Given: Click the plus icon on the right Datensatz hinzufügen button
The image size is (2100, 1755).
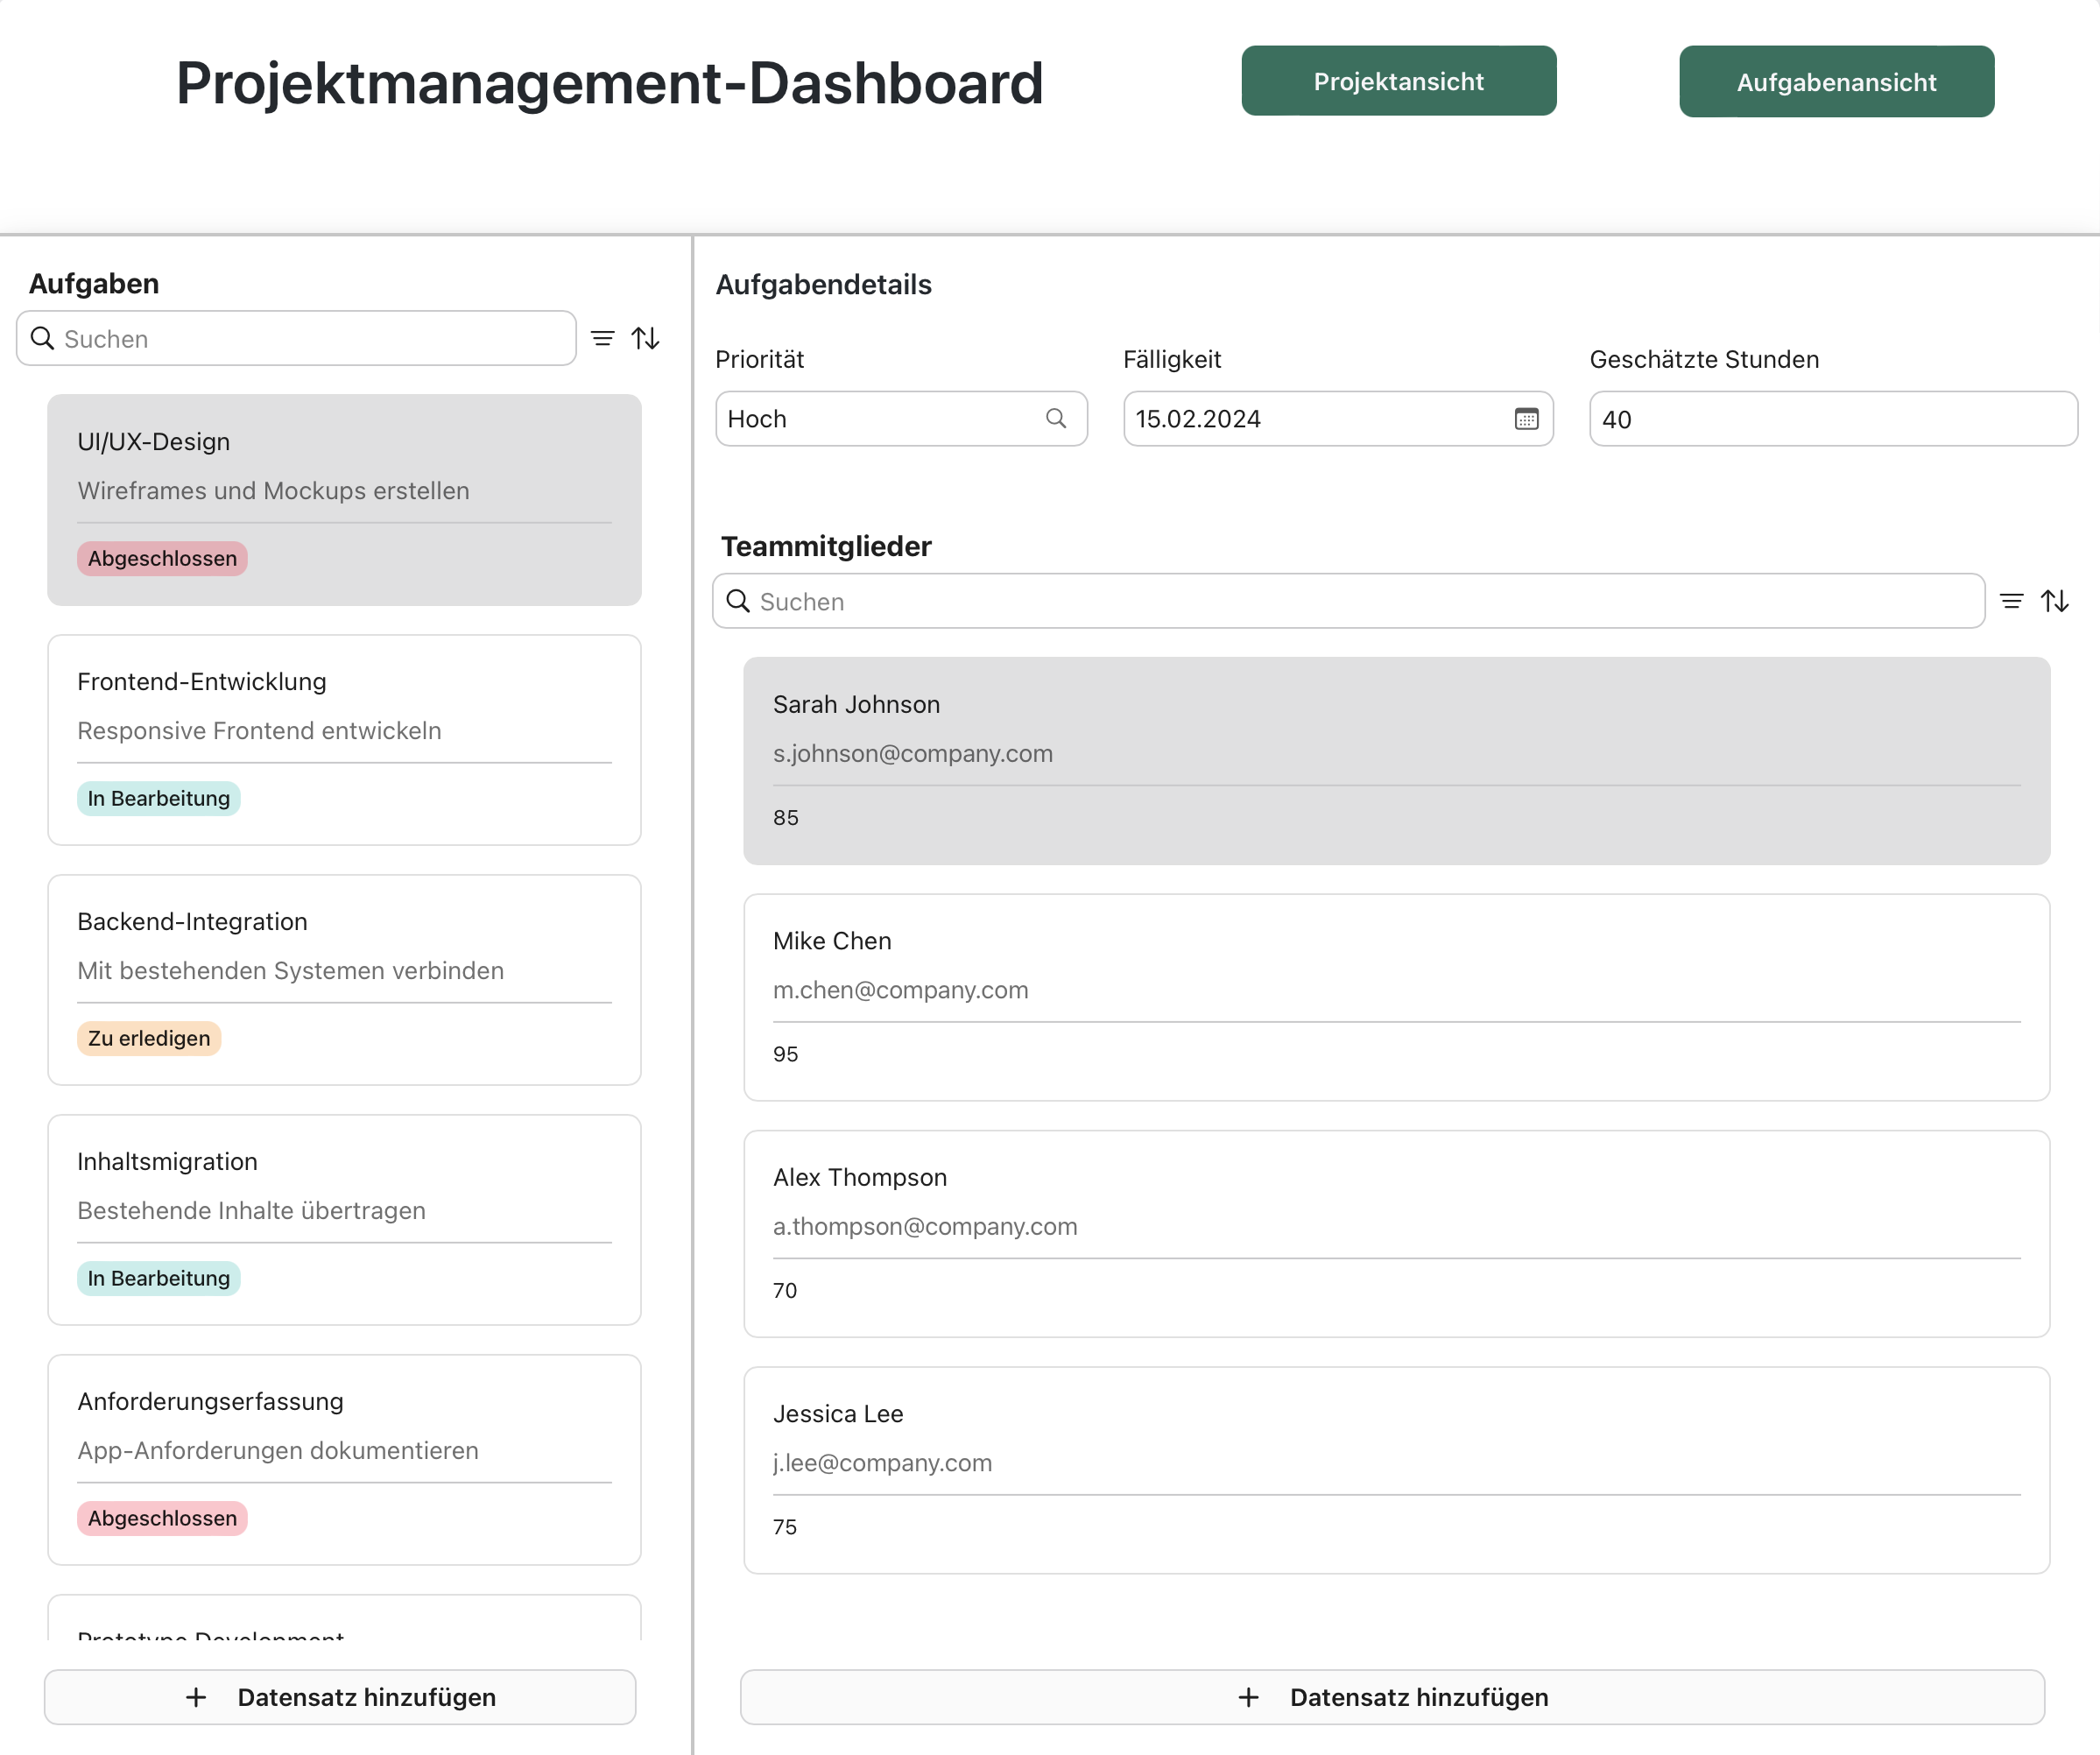Looking at the screenshot, I should click(x=1249, y=1696).
